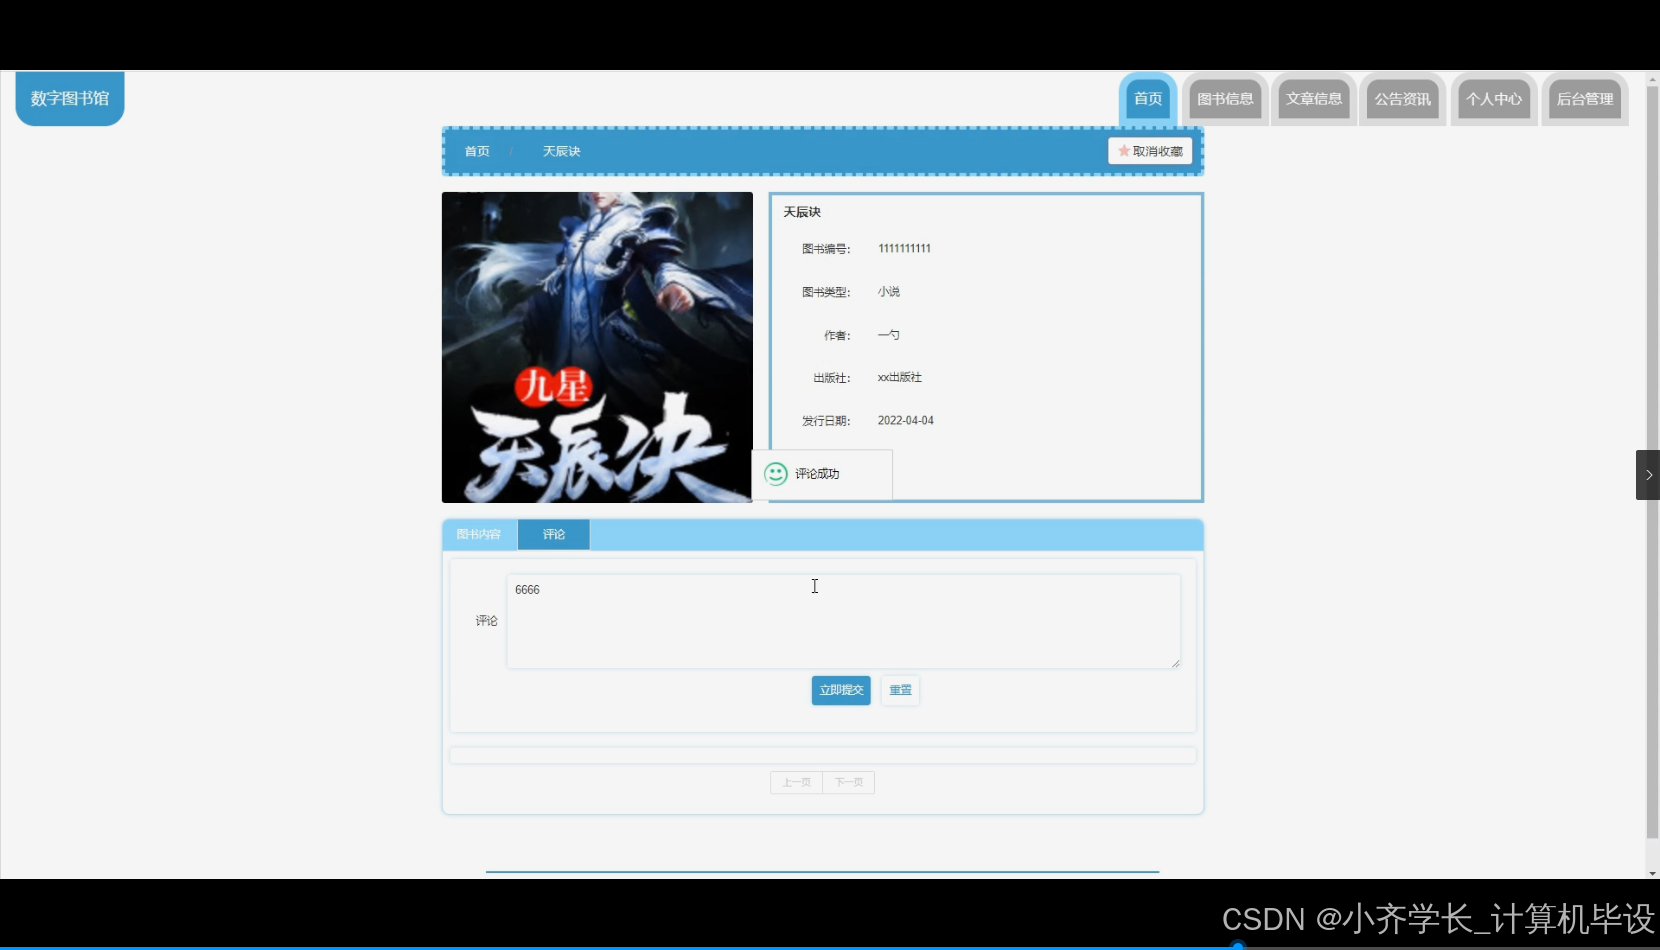Click the author value 一勺
The height and width of the screenshot is (950, 1660).
[x=888, y=335]
